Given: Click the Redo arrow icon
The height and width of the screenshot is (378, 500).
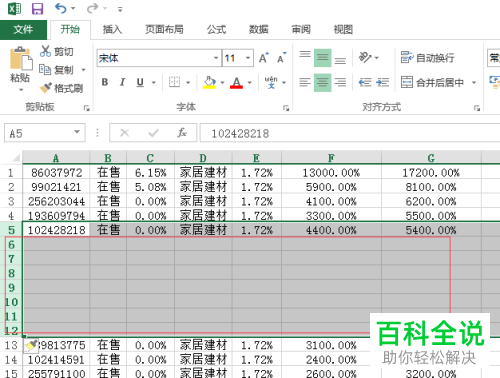Looking at the screenshot, I should pos(93,8).
